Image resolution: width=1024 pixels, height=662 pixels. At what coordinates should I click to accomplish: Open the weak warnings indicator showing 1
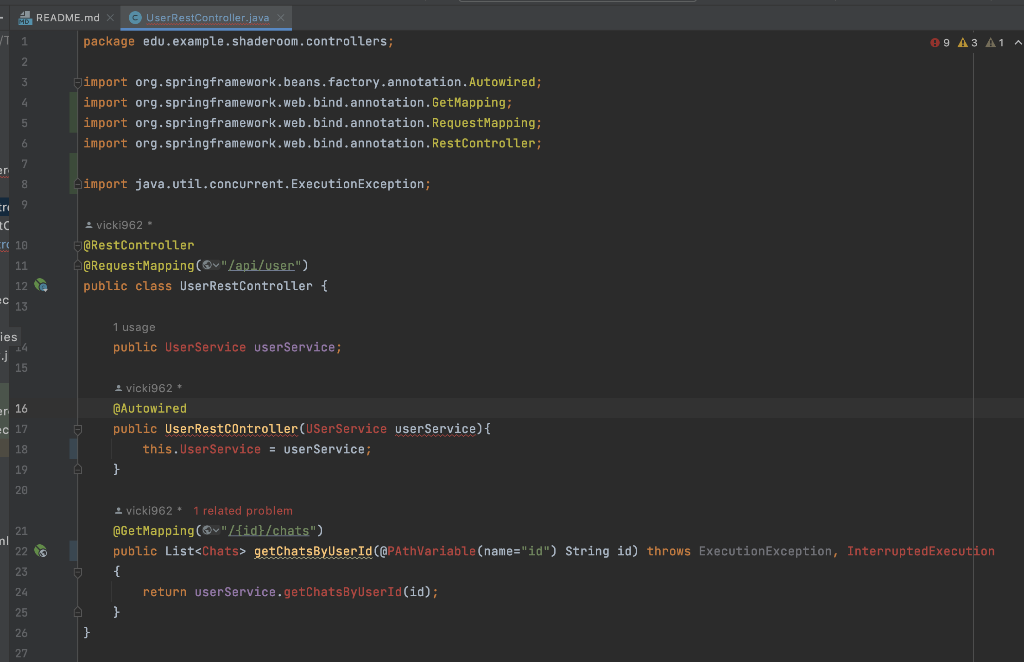pyautogui.click(x=995, y=42)
